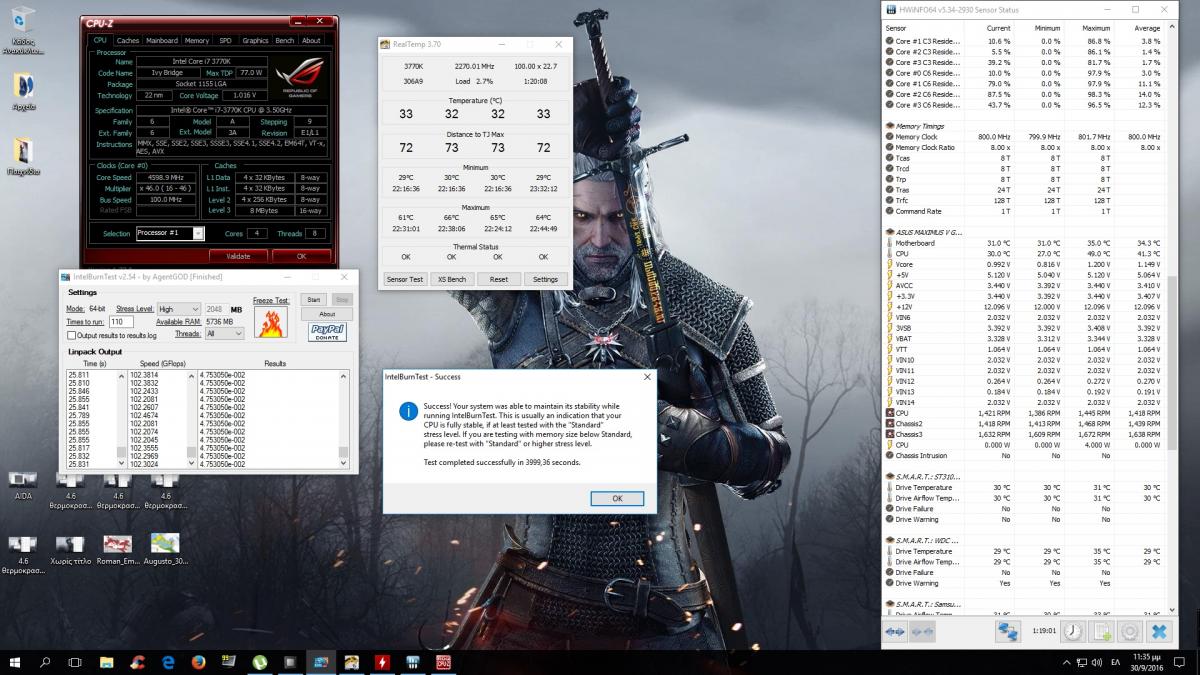Open Firefox from the taskbar
The width and height of the screenshot is (1200, 675).
[x=198, y=662]
